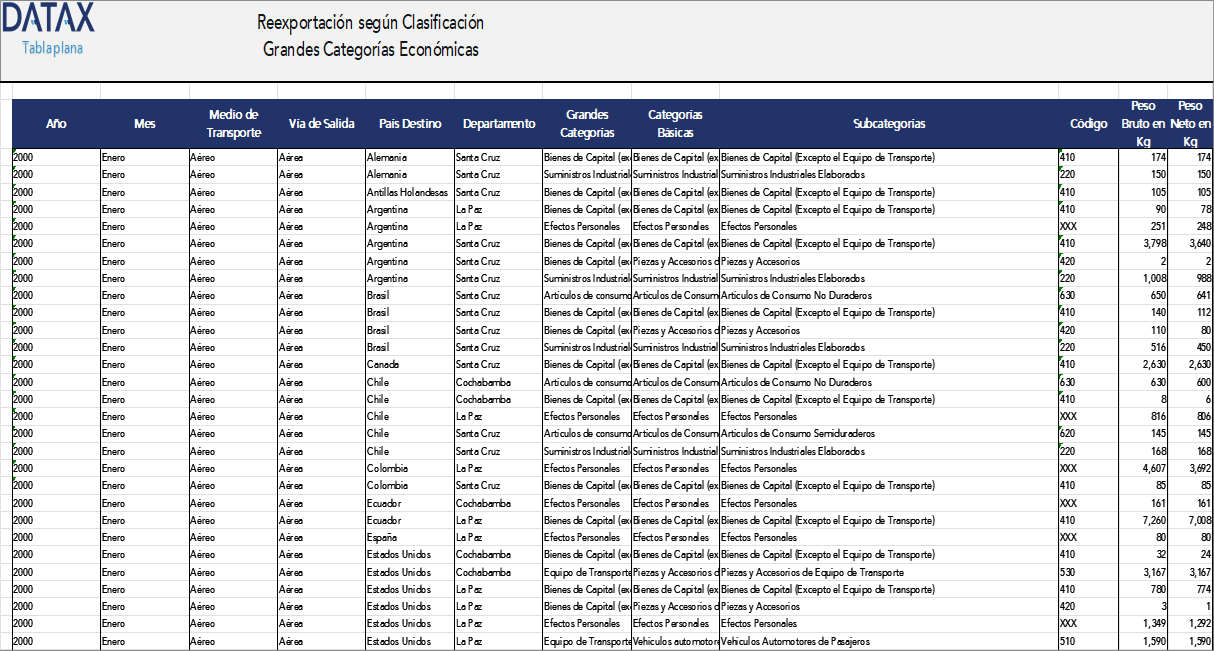Screen dimensions: 1214x651
Task: Click the Vía de Salida header
Action: click(320, 124)
